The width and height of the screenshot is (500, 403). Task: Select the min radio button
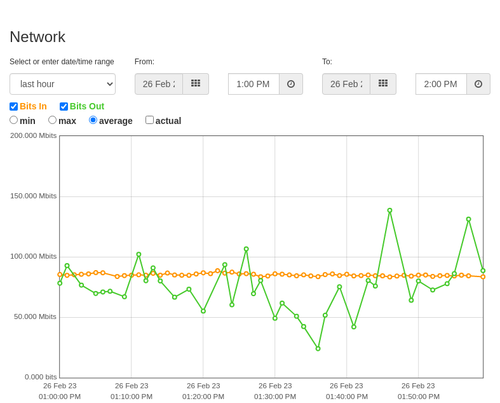14,120
